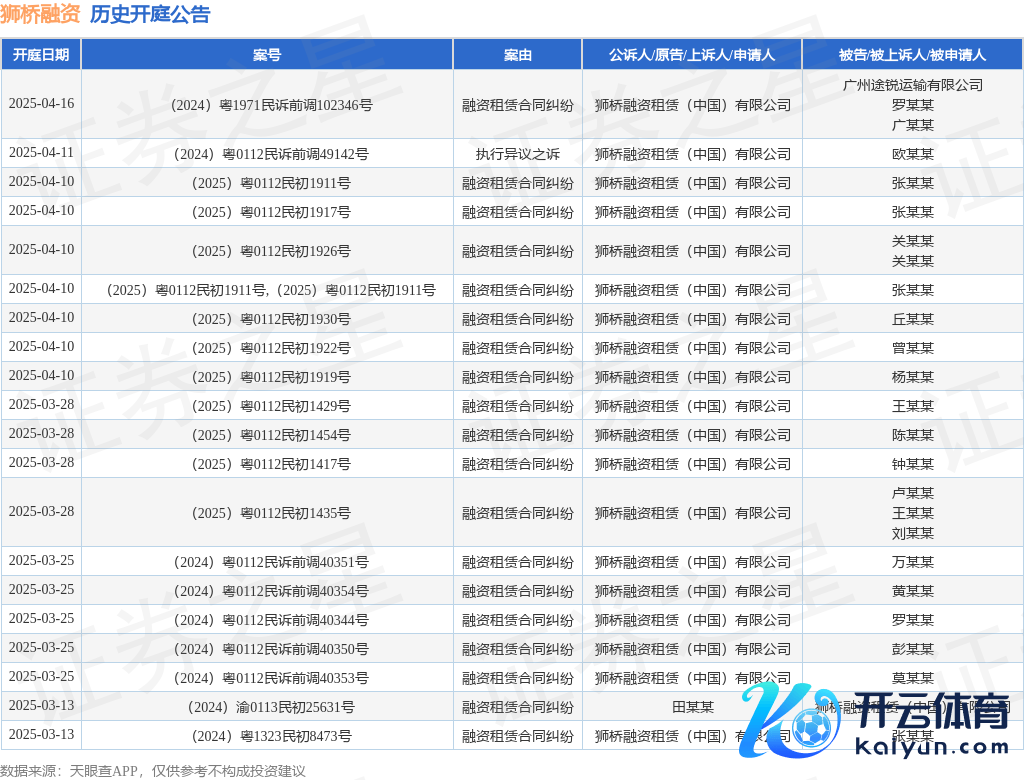Click the 公诉人/原告/上诉人/申请人 column header
Screen dimensions: 1024x780
coord(692,55)
